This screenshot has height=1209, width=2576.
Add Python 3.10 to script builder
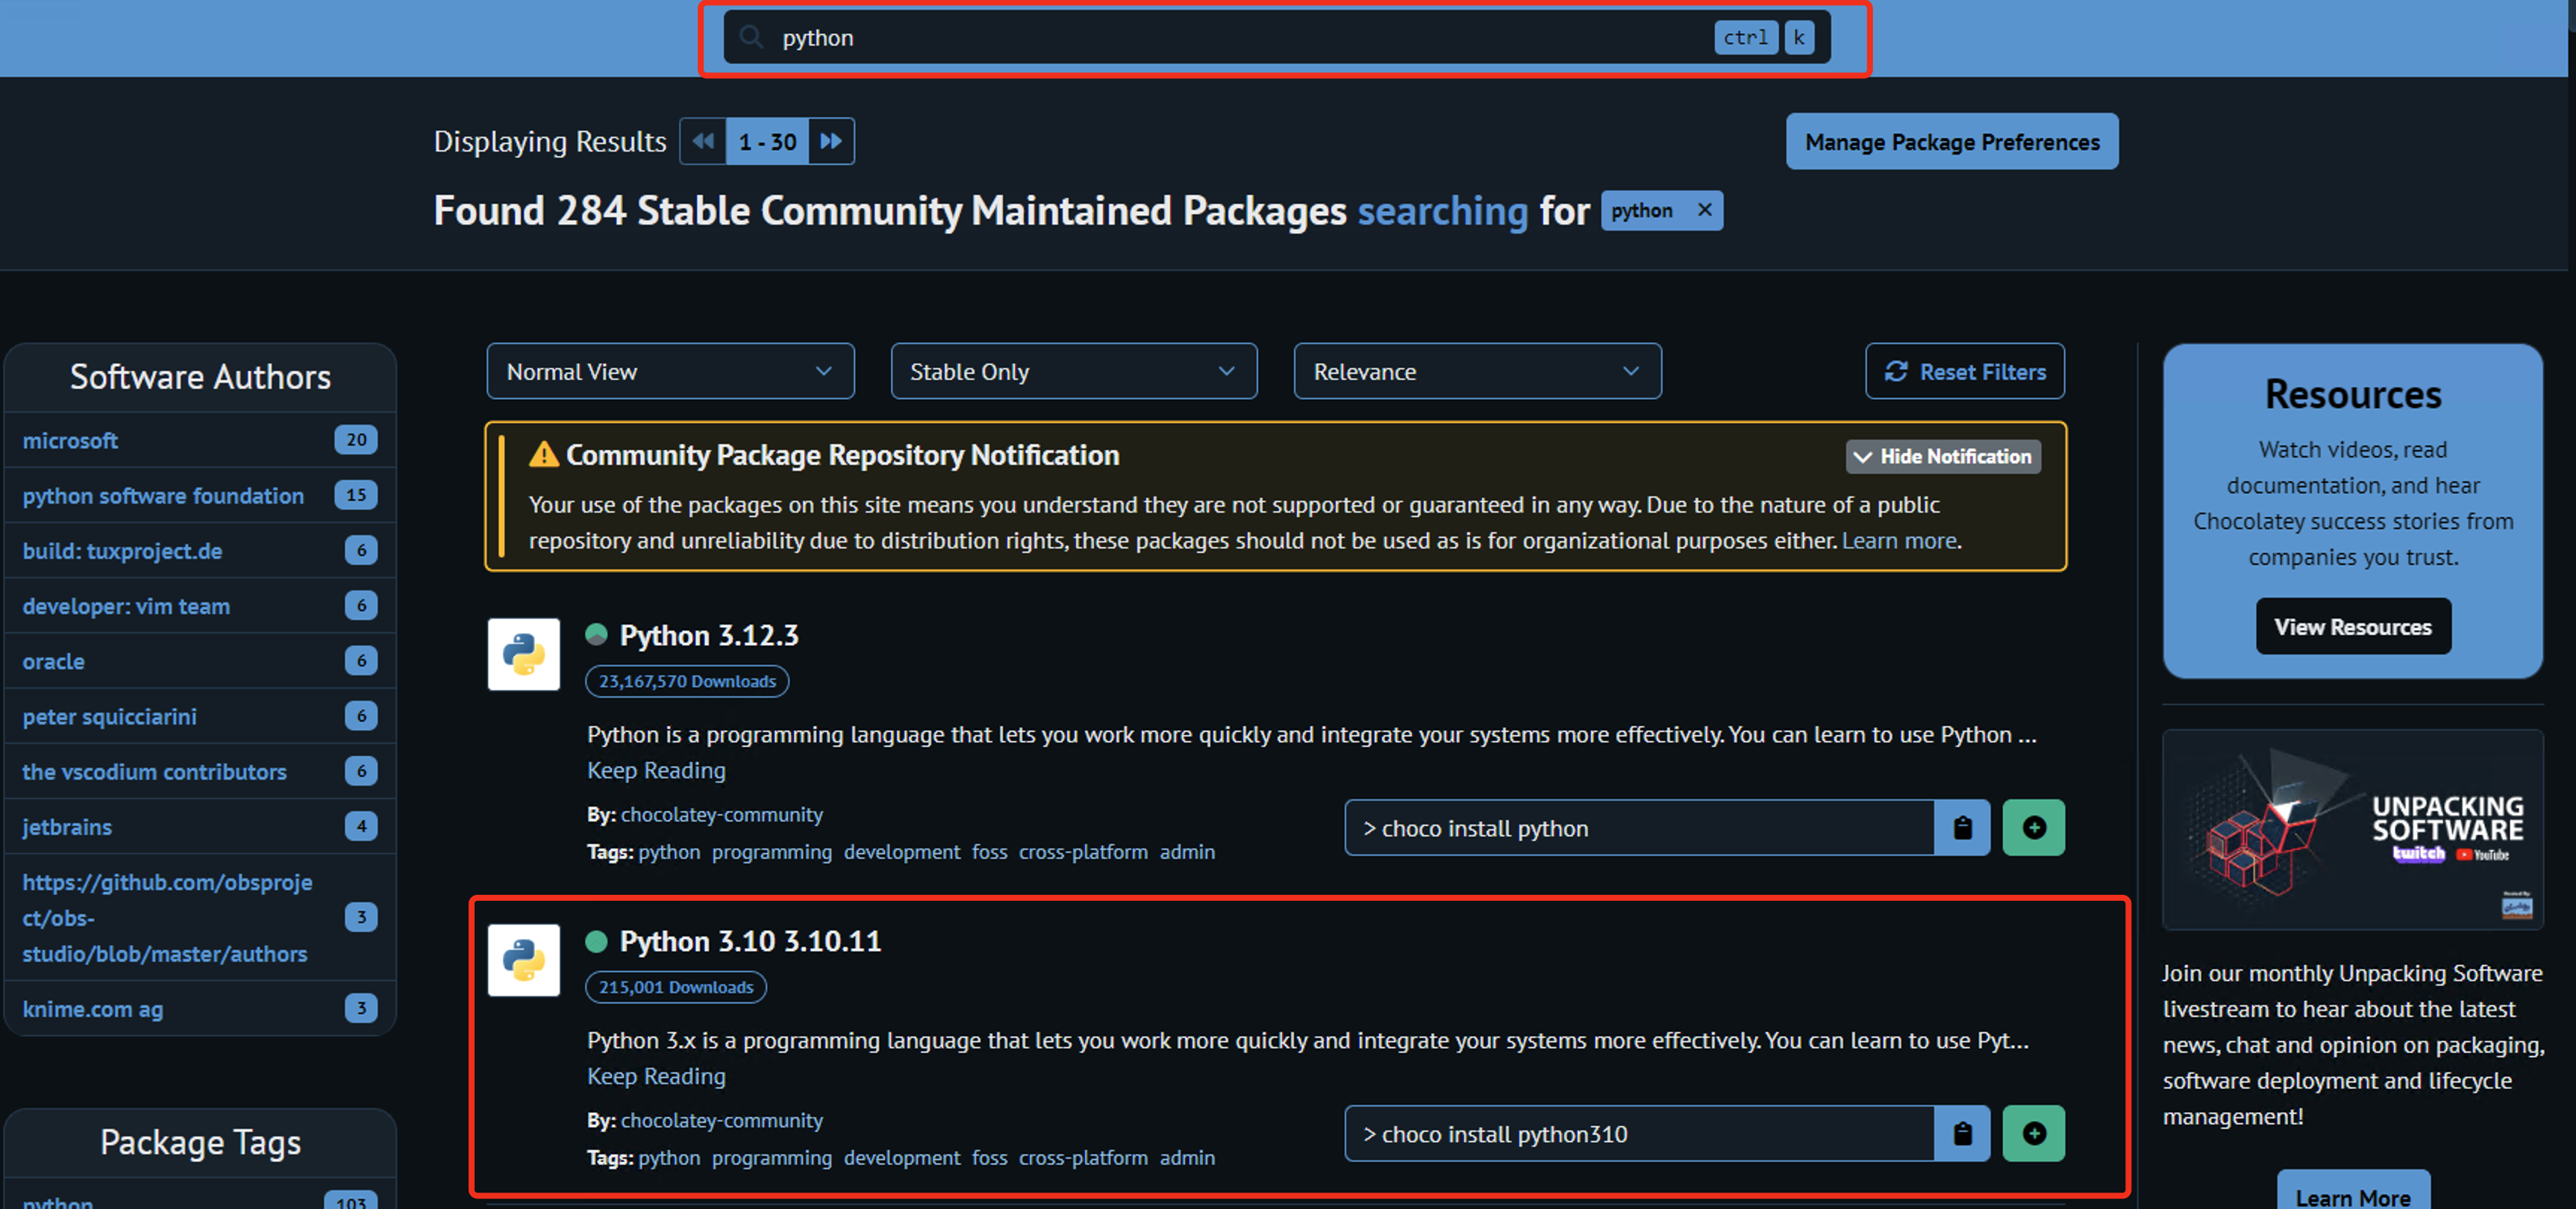tap(2033, 1133)
